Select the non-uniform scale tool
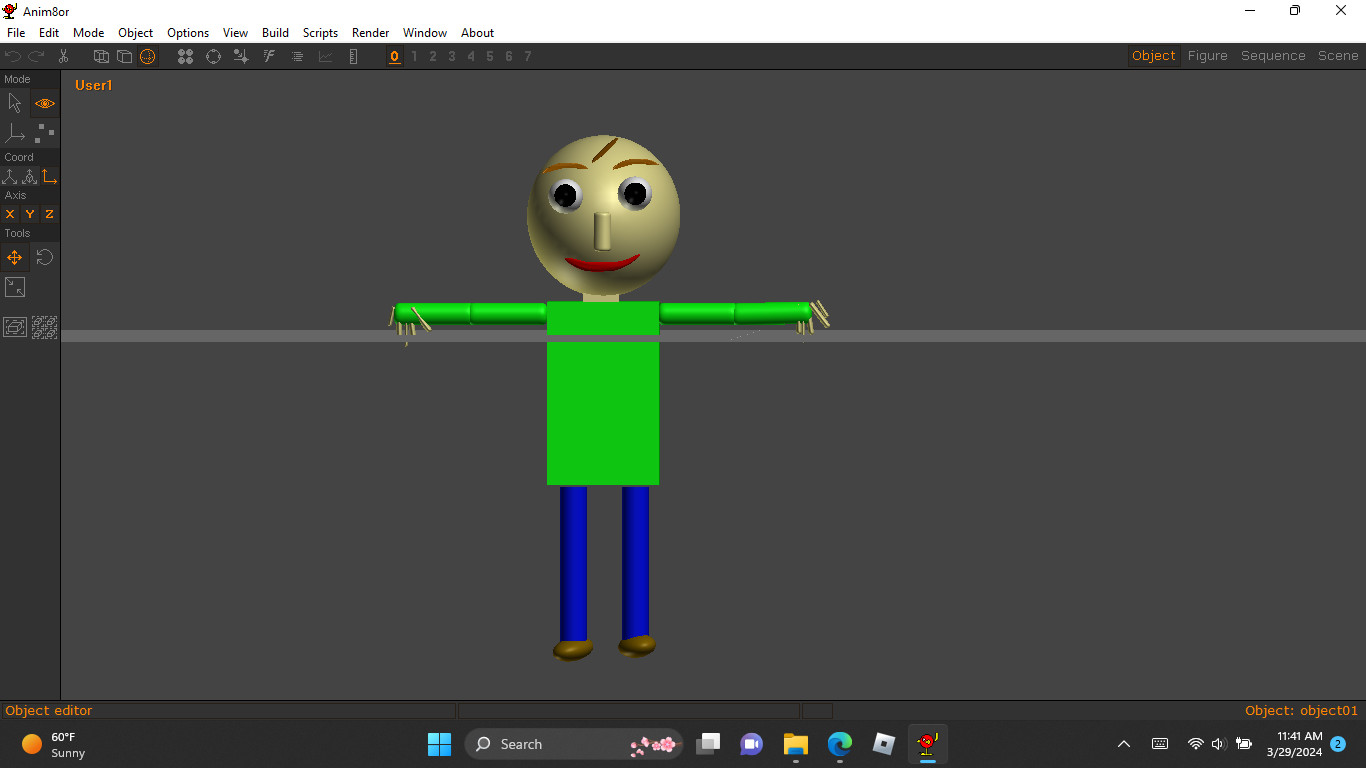Viewport: 1366px width, 768px height. pos(15,287)
